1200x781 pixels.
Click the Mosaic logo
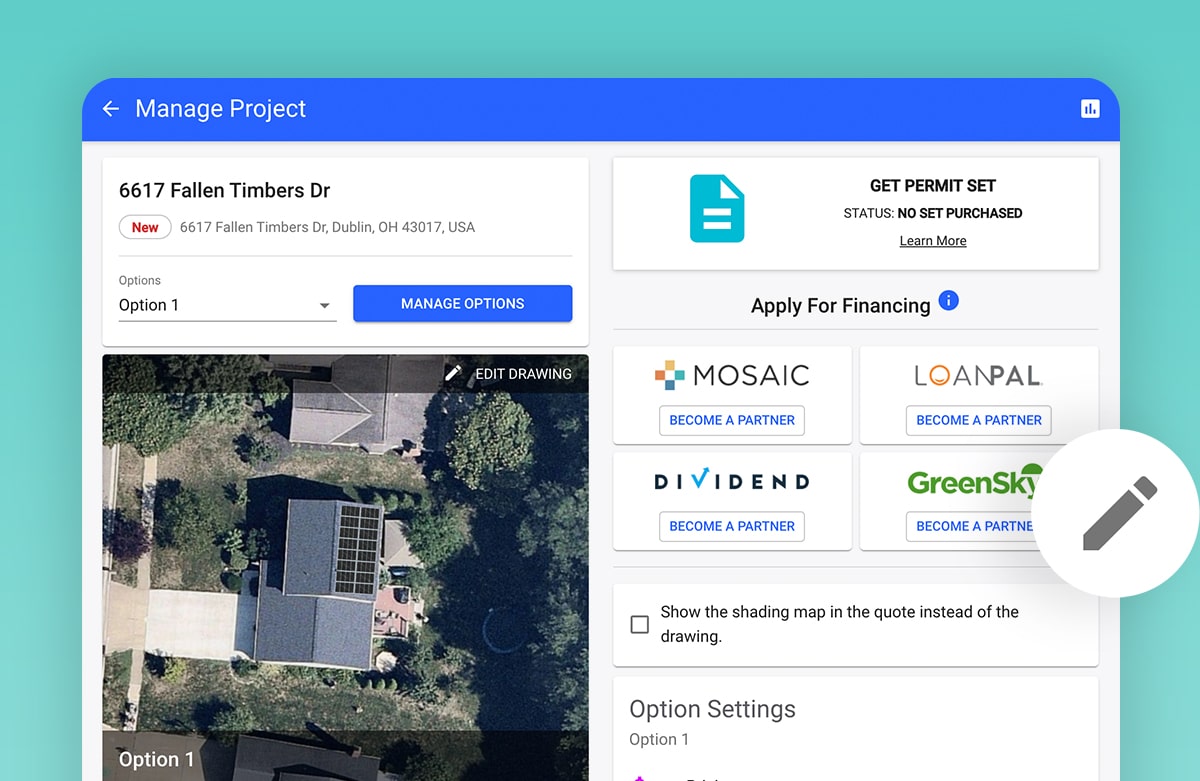(x=732, y=376)
